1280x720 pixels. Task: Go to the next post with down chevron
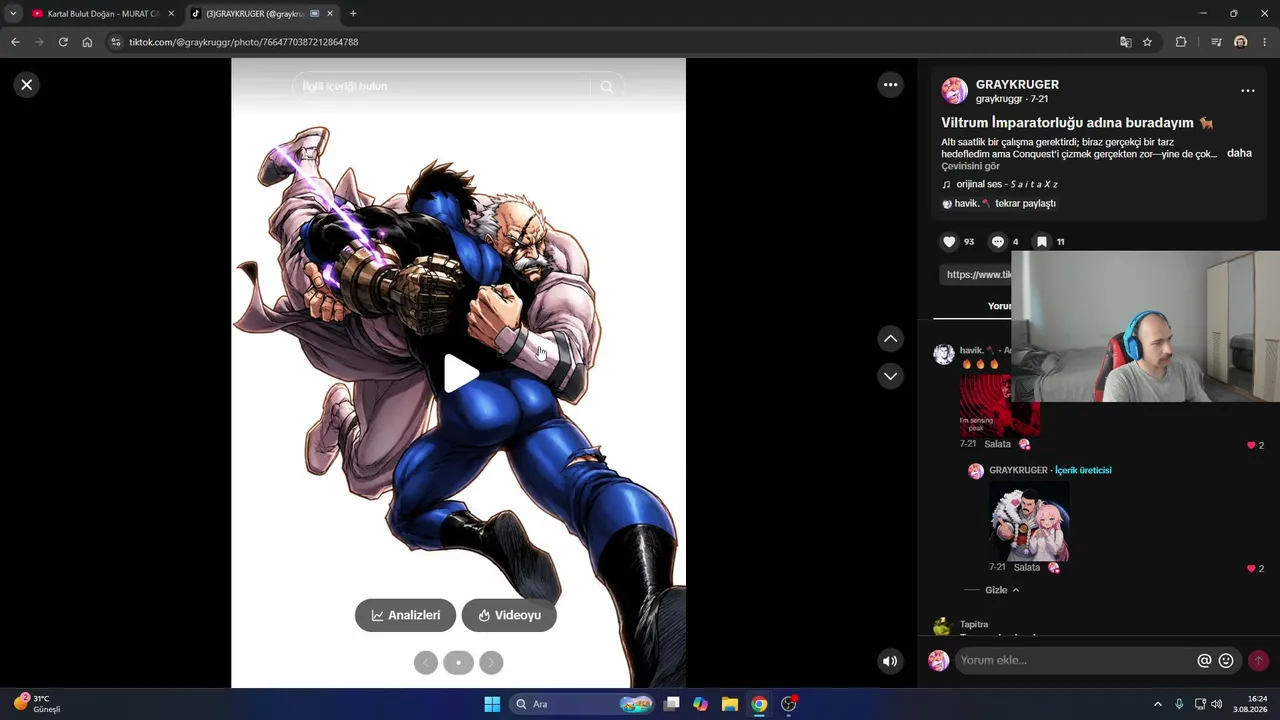coord(890,376)
